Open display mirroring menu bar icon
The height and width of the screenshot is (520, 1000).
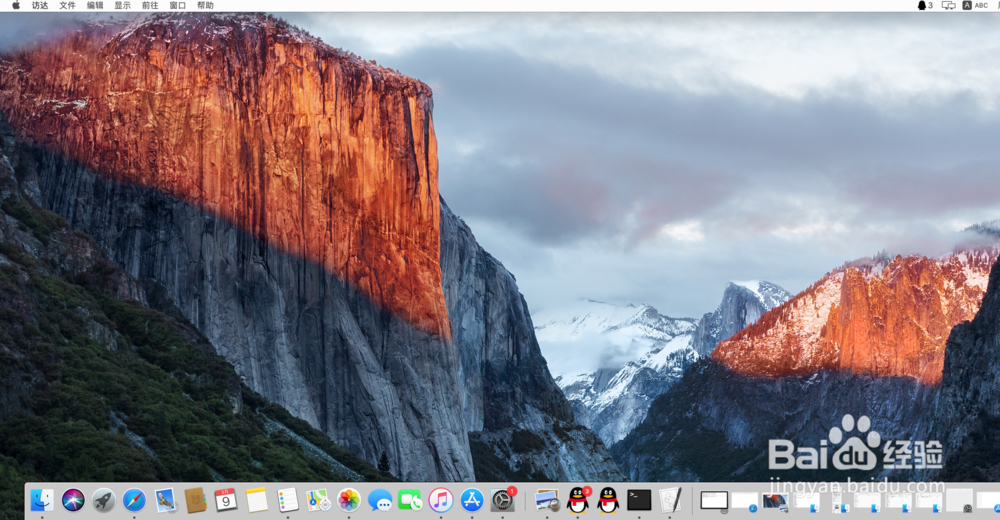tap(948, 5)
